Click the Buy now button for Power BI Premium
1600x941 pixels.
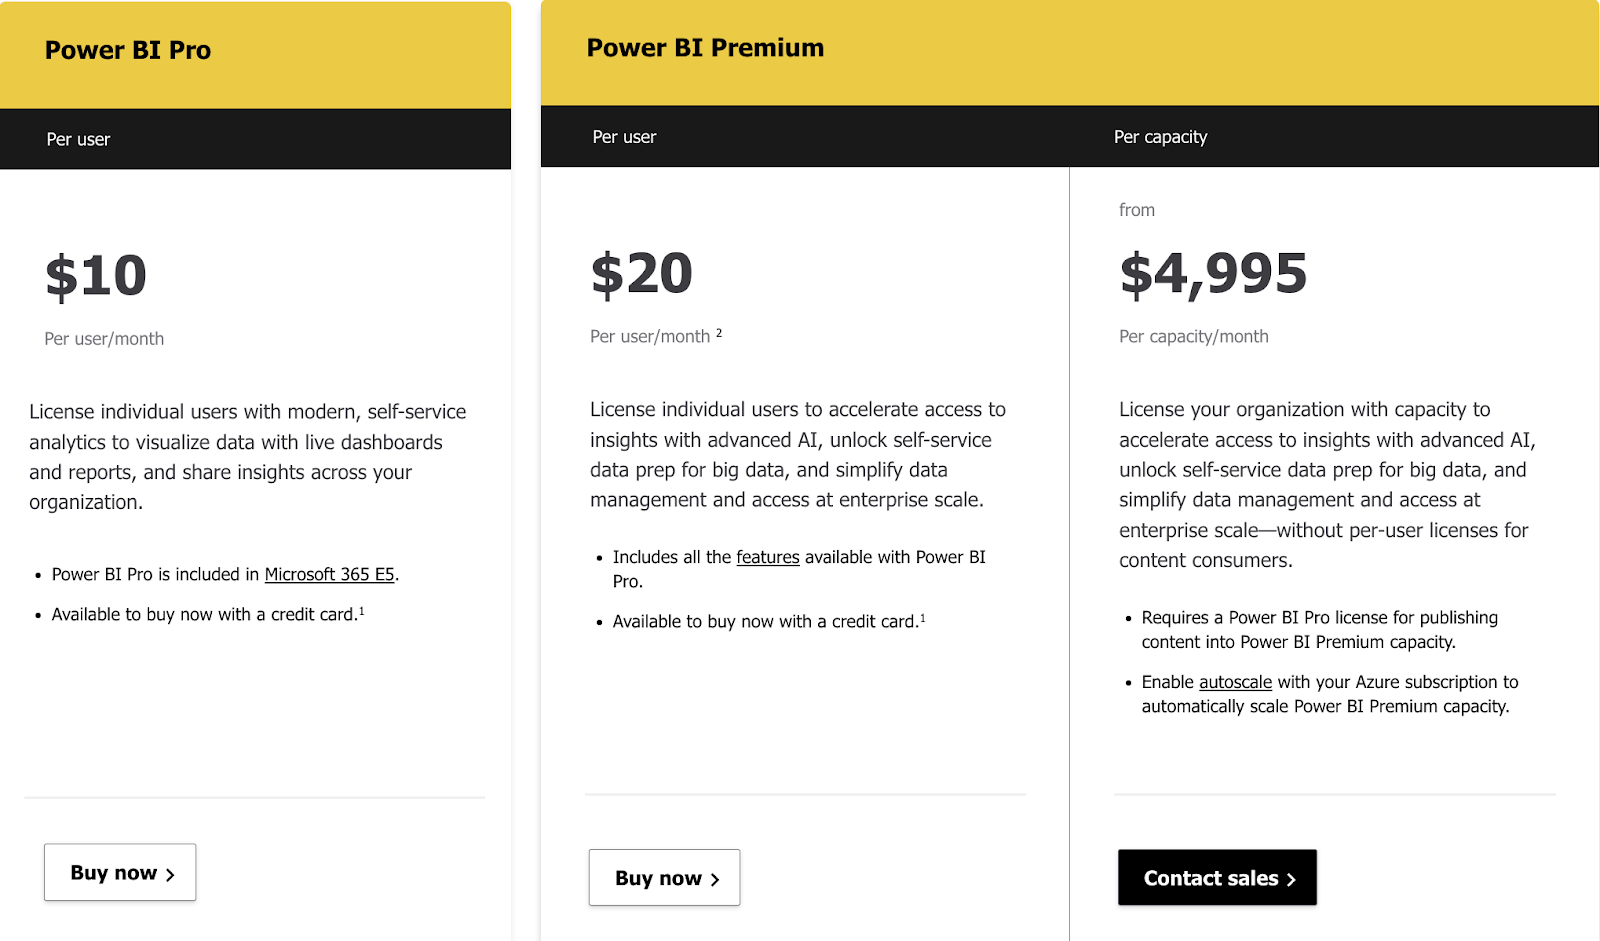point(663,877)
